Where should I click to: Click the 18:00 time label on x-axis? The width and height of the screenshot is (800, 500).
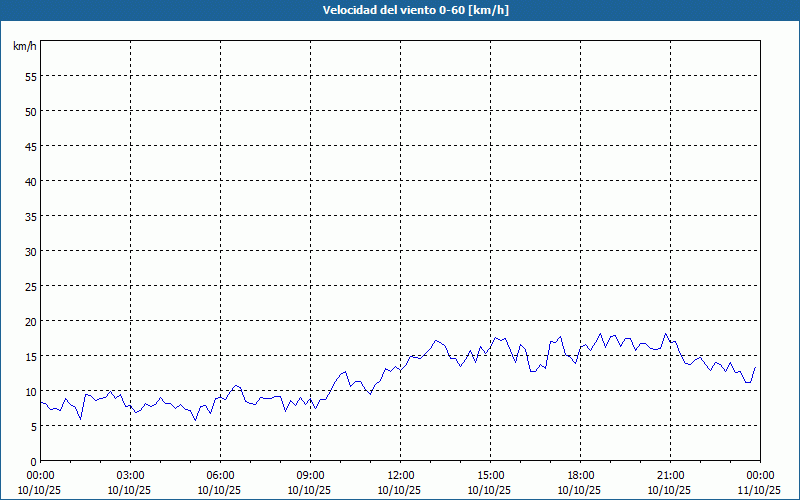[x=580, y=475]
